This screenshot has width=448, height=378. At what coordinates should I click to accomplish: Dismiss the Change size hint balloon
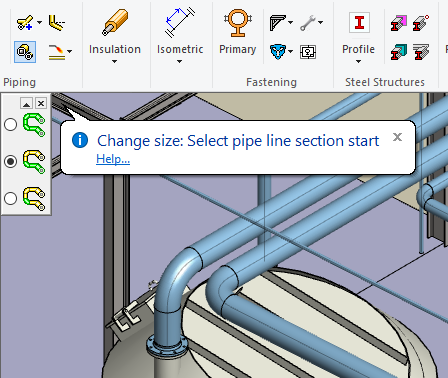tap(397, 137)
